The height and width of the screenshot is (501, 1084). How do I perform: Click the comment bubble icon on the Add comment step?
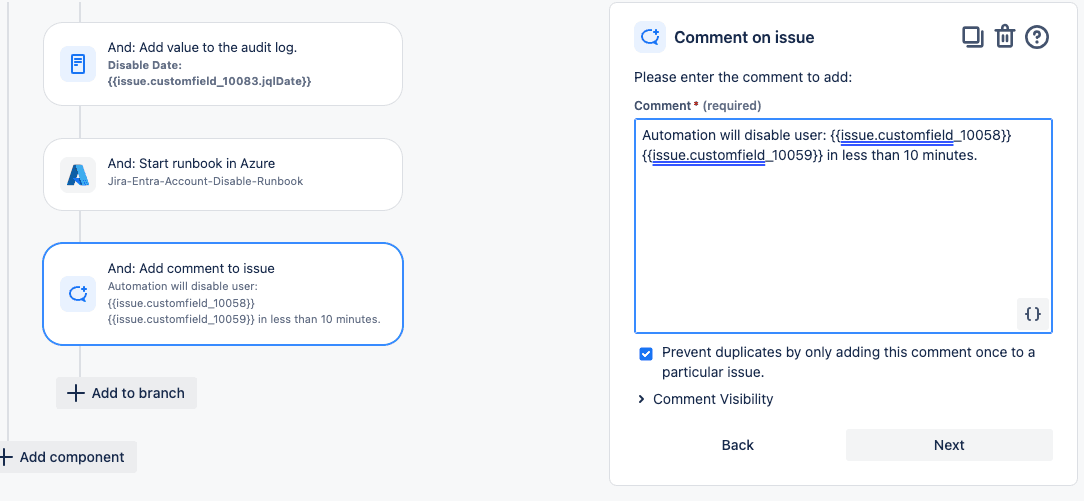point(78,294)
